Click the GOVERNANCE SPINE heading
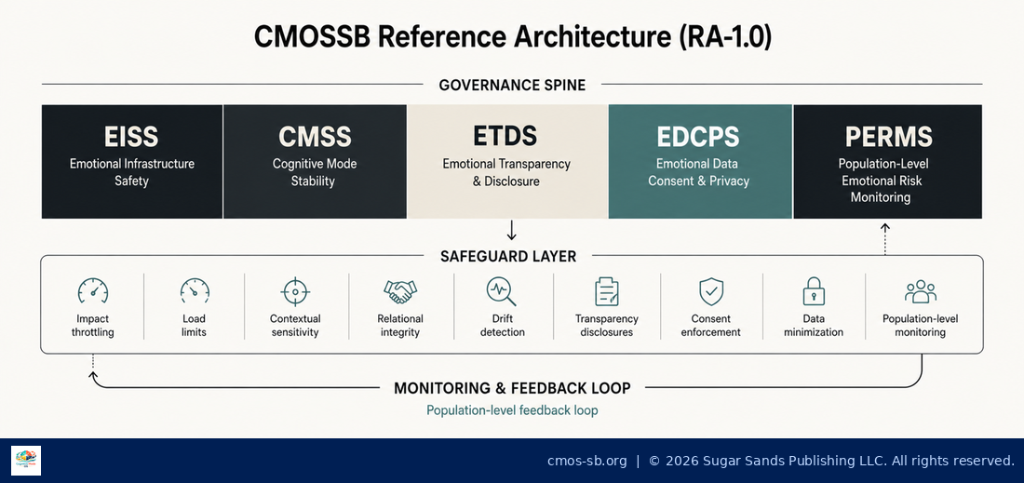1024x483 pixels. pos(512,85)
